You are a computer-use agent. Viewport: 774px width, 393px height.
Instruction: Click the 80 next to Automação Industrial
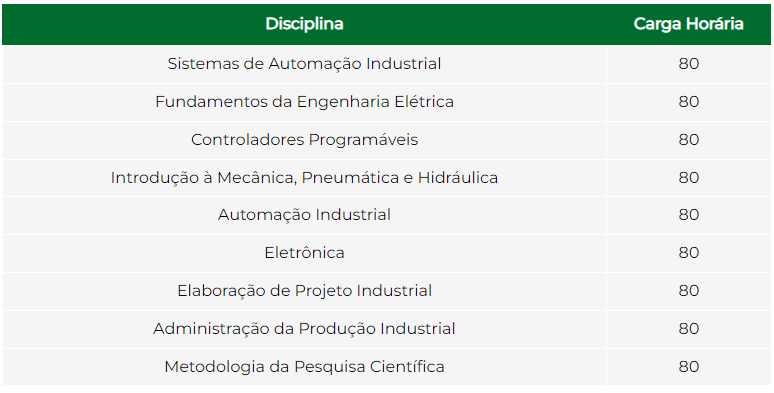(x=689, y=215)
